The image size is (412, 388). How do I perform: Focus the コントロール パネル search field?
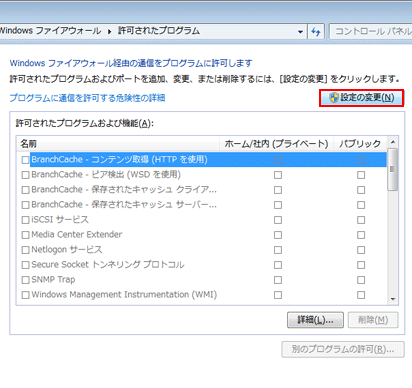point(371,32)
